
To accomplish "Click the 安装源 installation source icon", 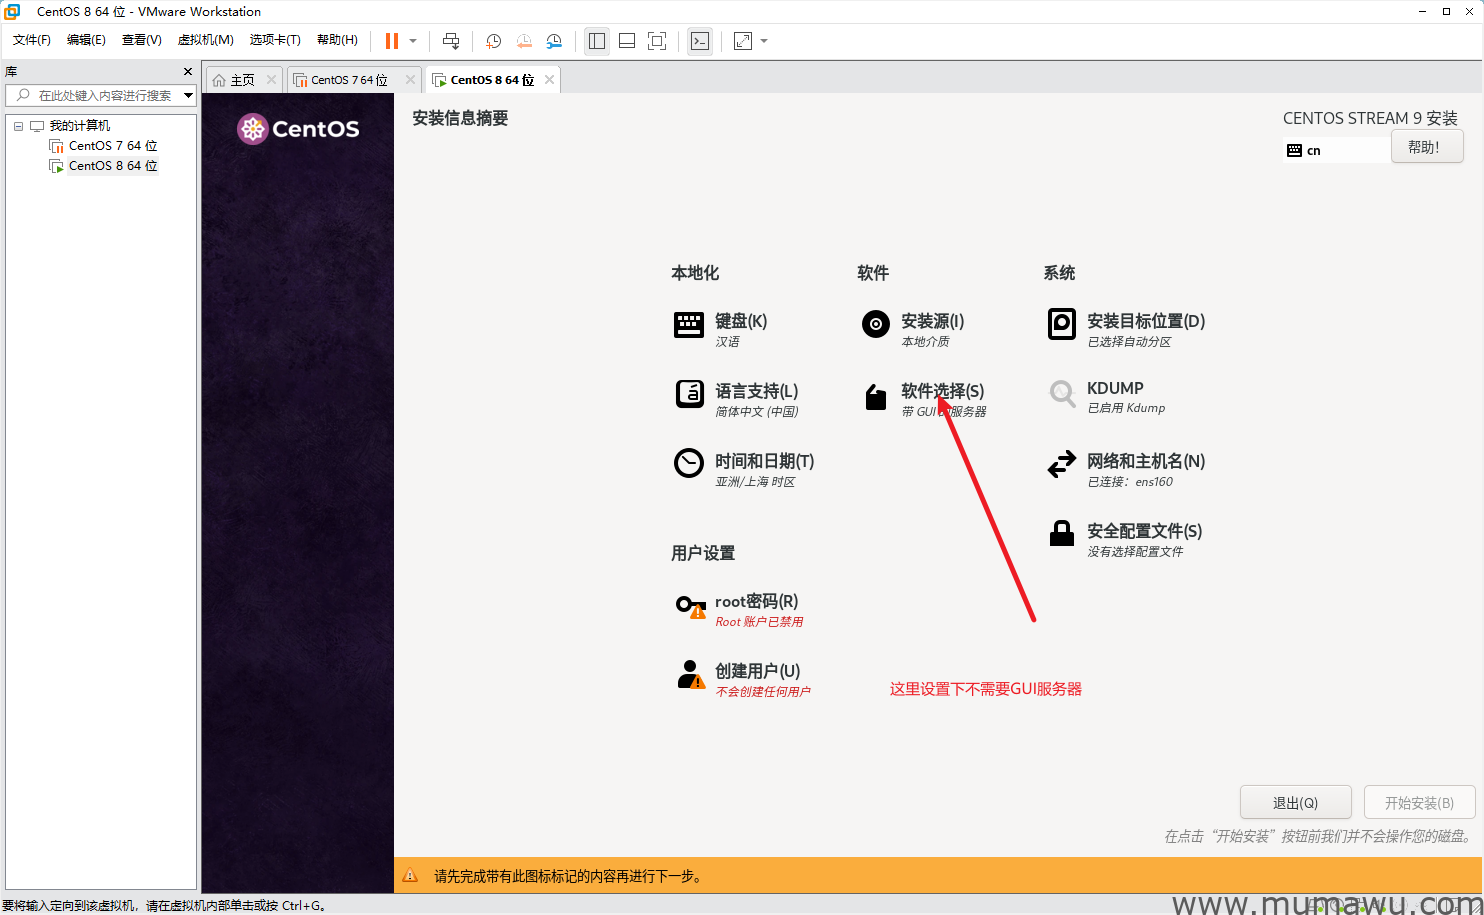I will point(875,324).
